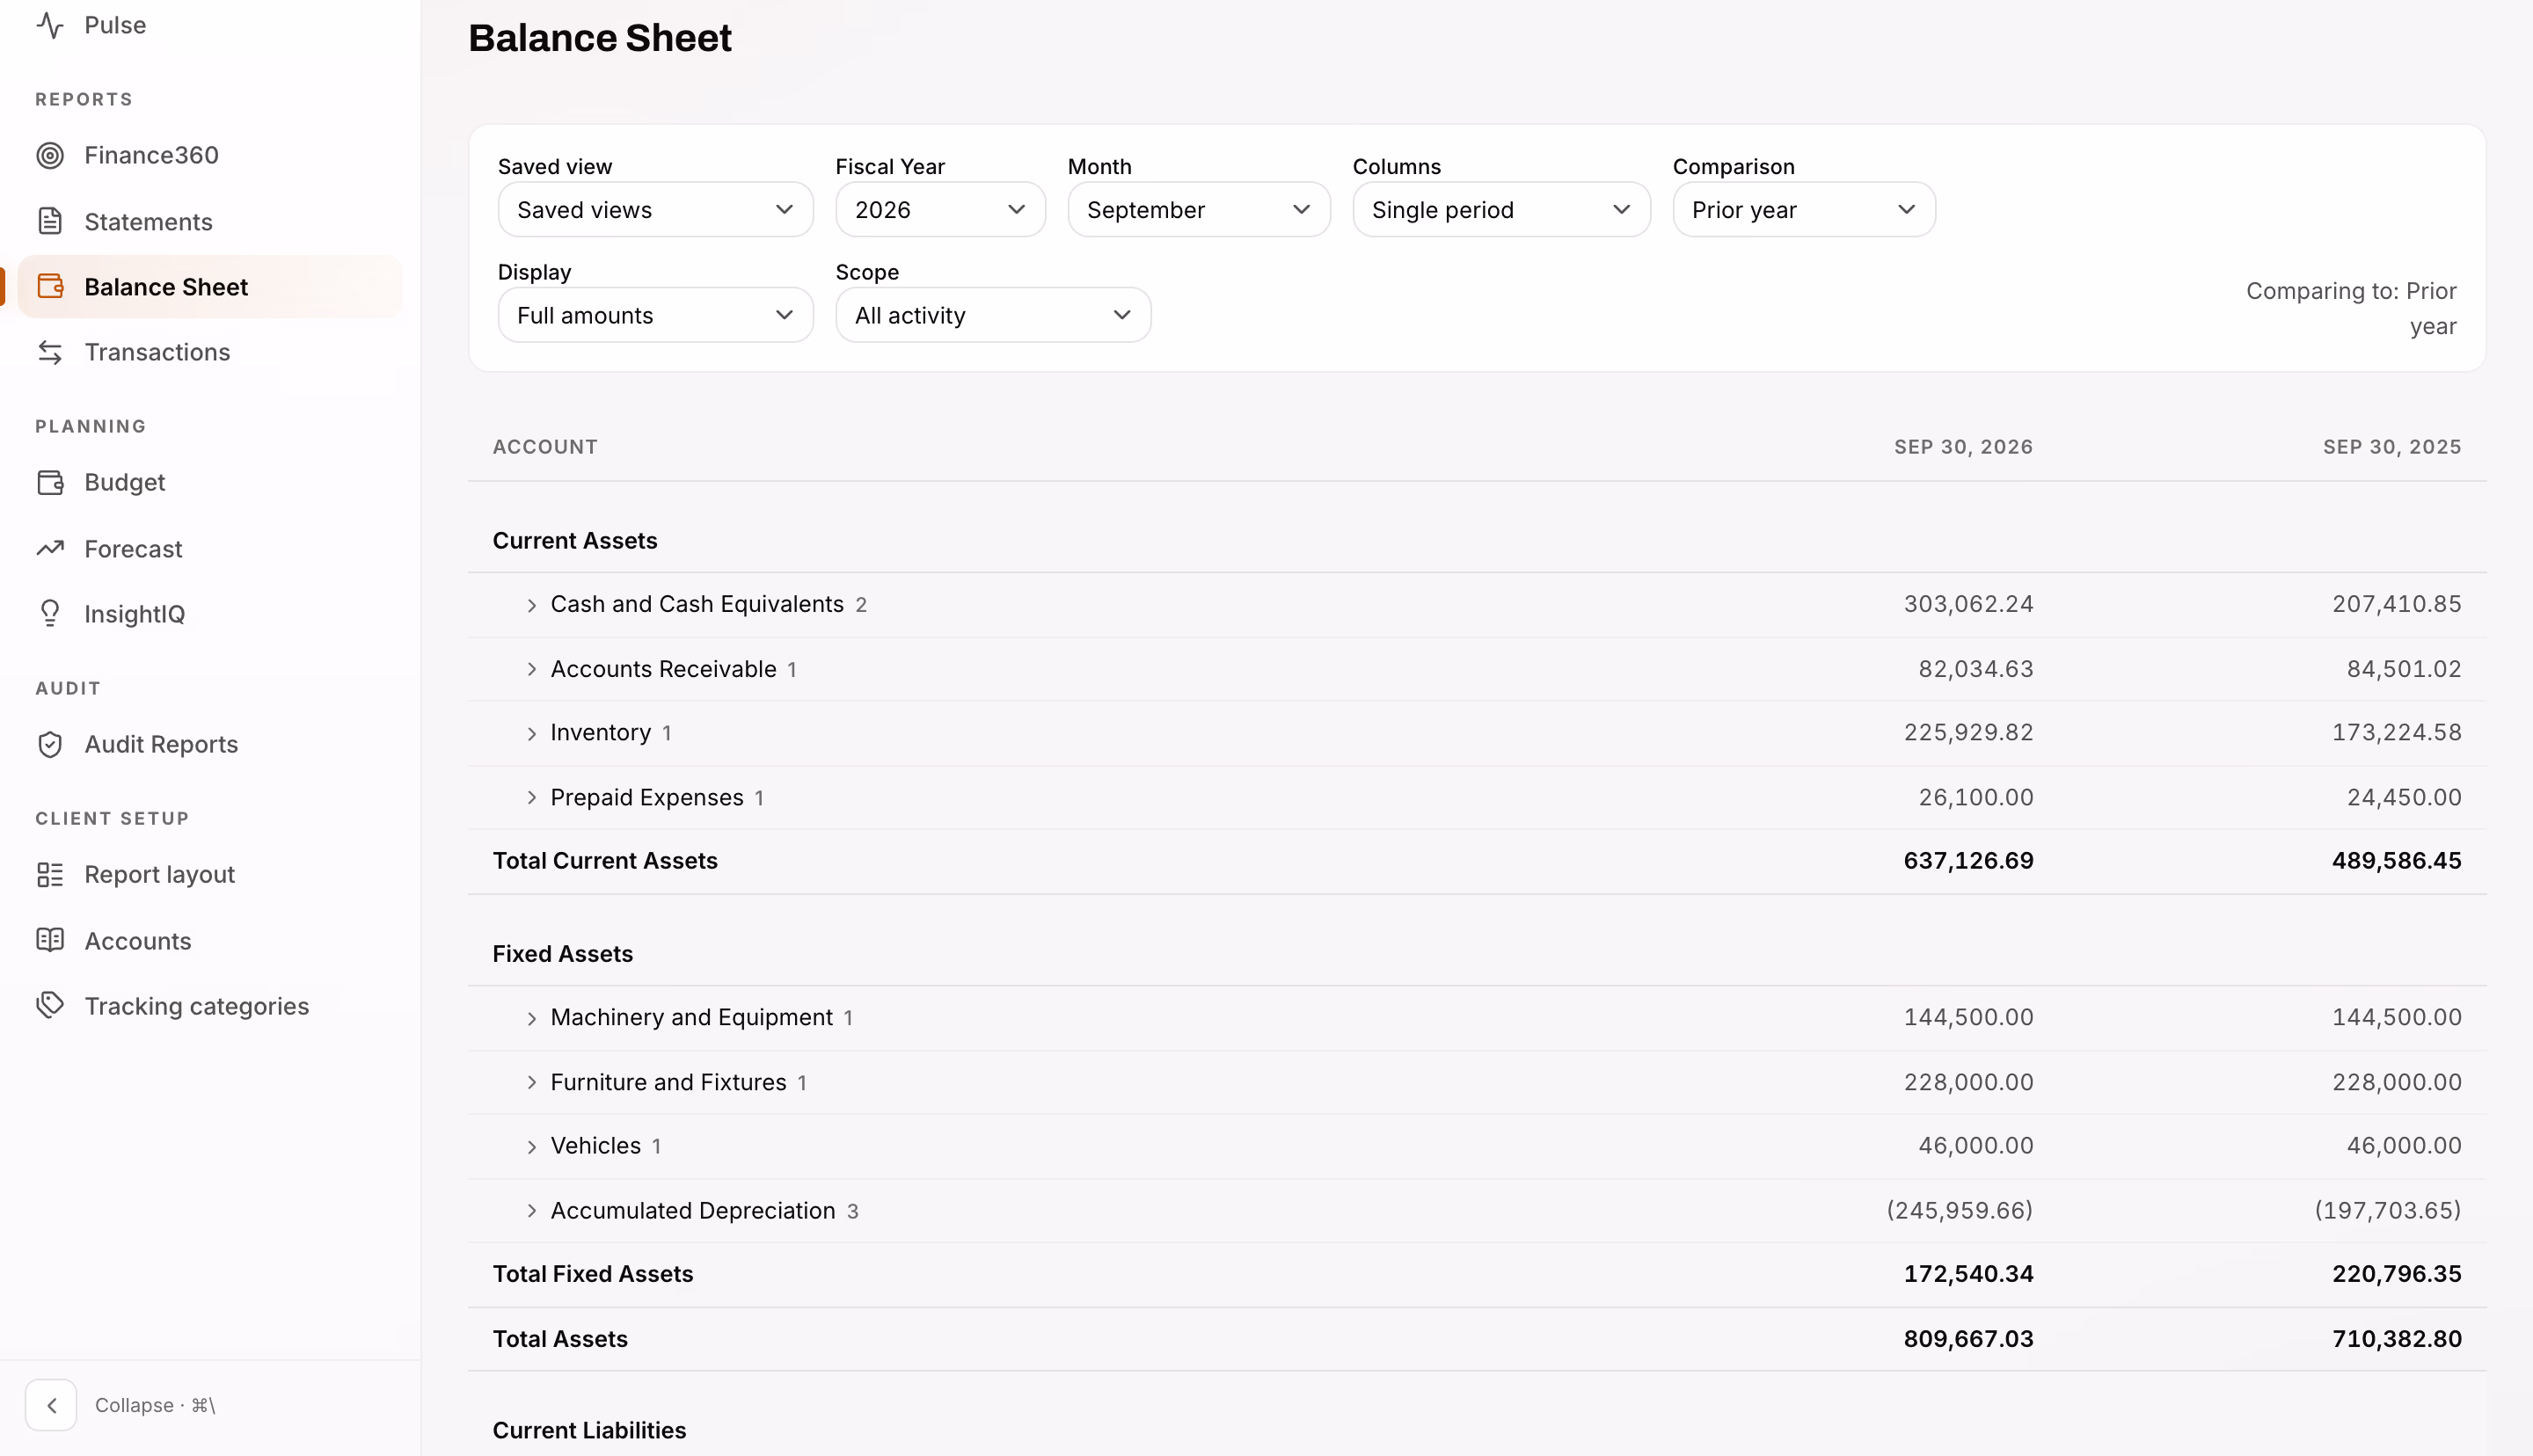Image resolution: width=2533 pixels, height=1456 pixels.
Task: Expand Cash and Cash Equivalents row
Action: pos(532,604)
